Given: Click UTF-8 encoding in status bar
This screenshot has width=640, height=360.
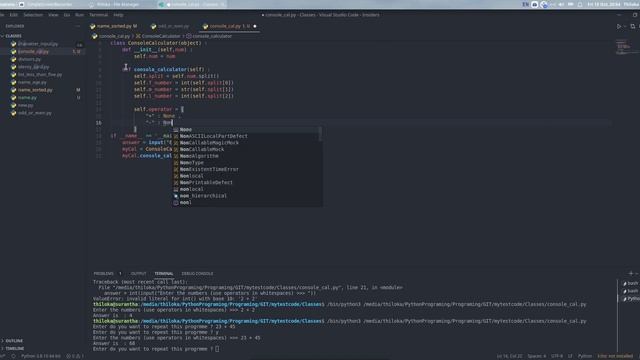Looking at the screenshot, I should (557, 356).
